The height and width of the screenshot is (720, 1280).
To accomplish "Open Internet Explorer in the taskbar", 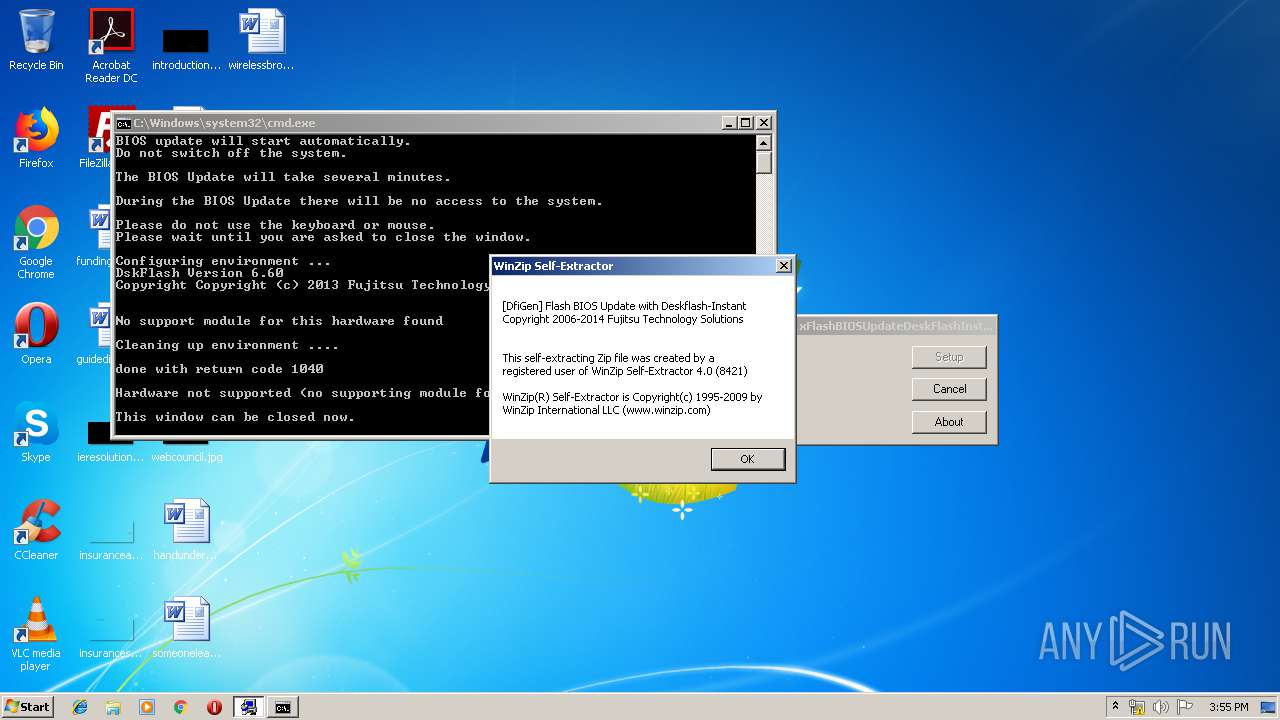I will pyautogui.click(x=80, y=707).
